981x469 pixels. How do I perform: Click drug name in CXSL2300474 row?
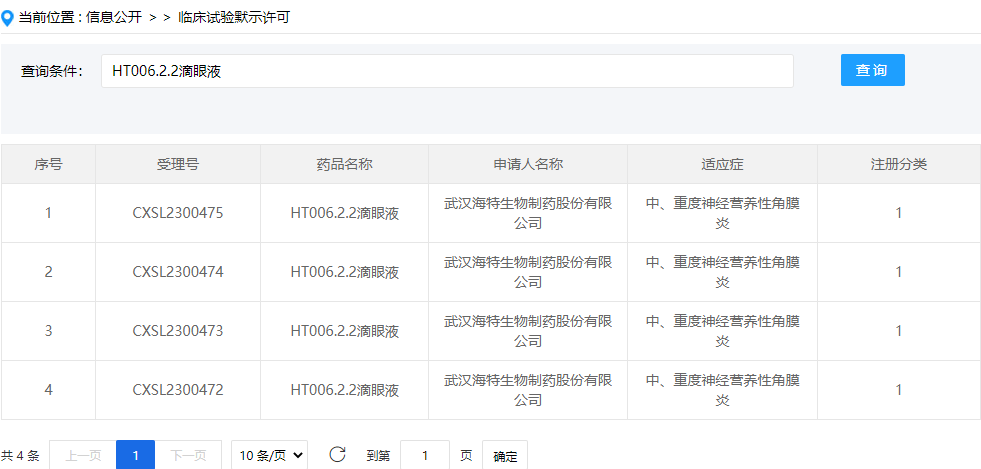(x=345, y=272)
